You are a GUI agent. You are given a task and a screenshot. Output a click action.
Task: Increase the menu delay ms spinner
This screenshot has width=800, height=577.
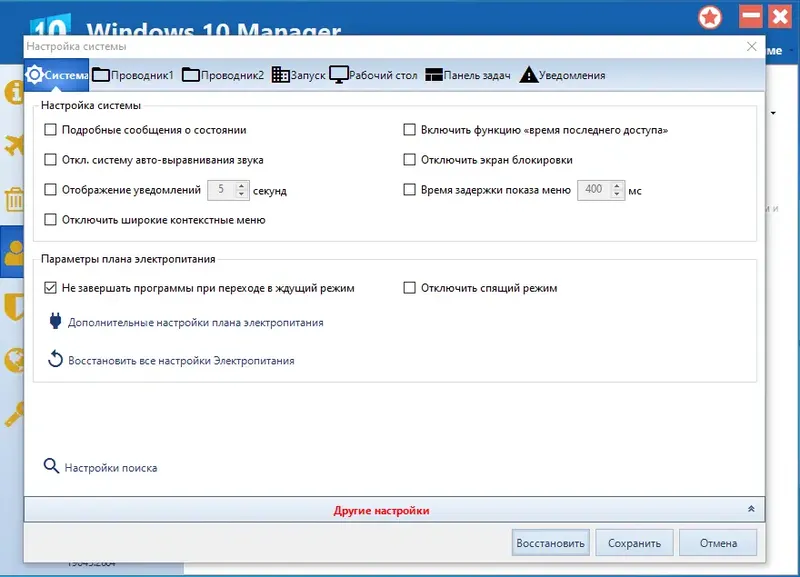pyautogui.click(x=617, y=186)
